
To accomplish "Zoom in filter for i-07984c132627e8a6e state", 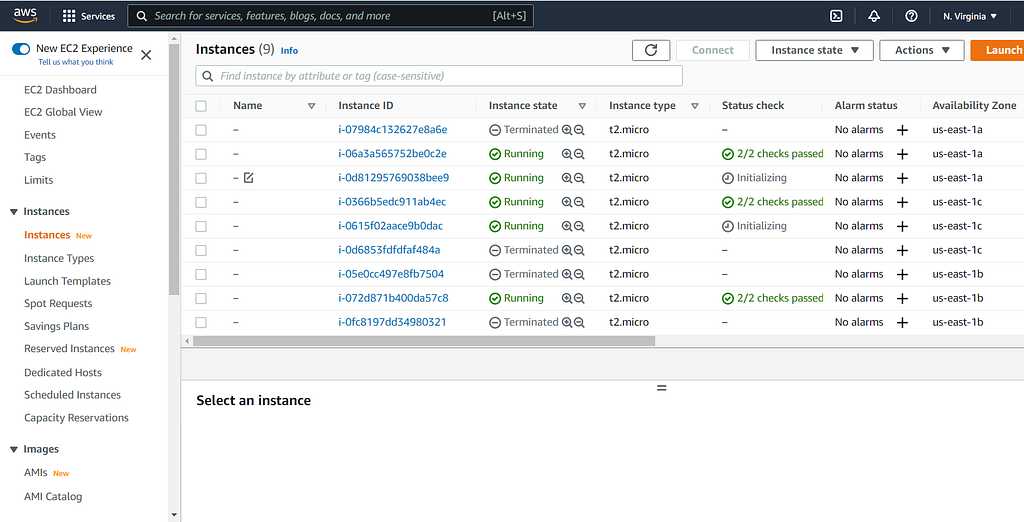I will (x=567, y=130).
